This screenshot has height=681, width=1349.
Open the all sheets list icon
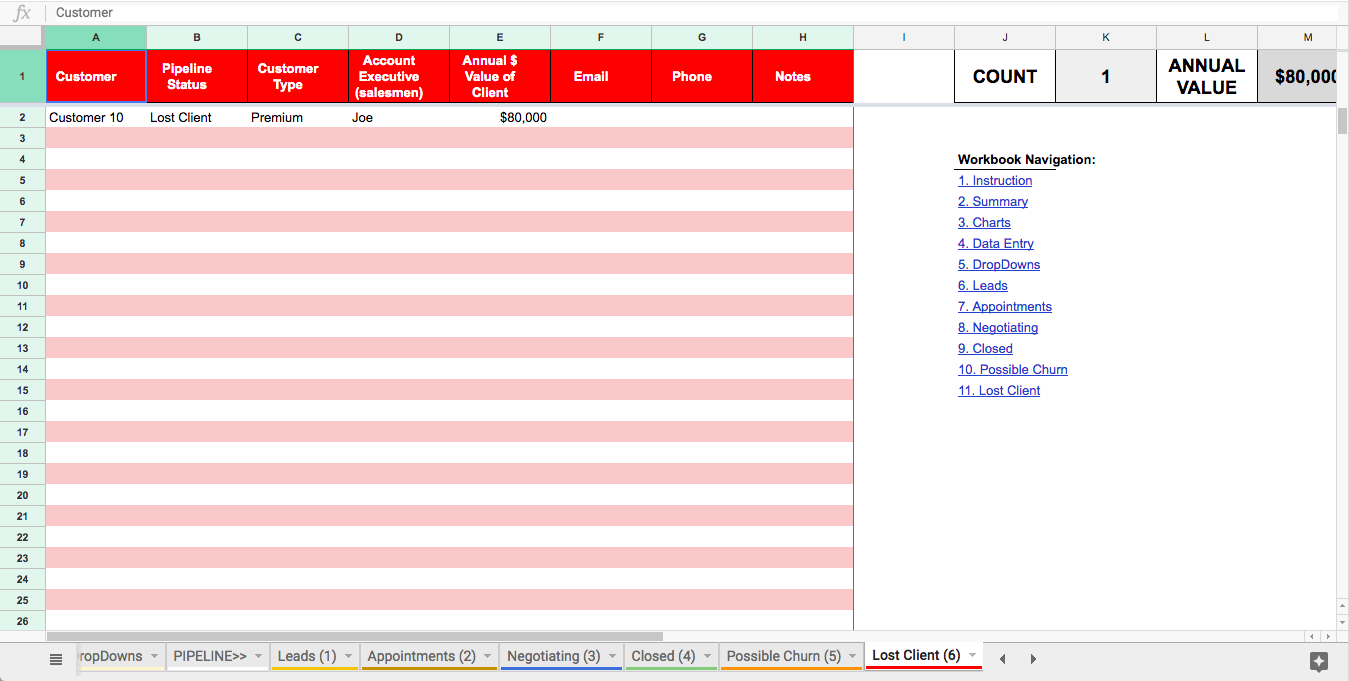[56, 659]
